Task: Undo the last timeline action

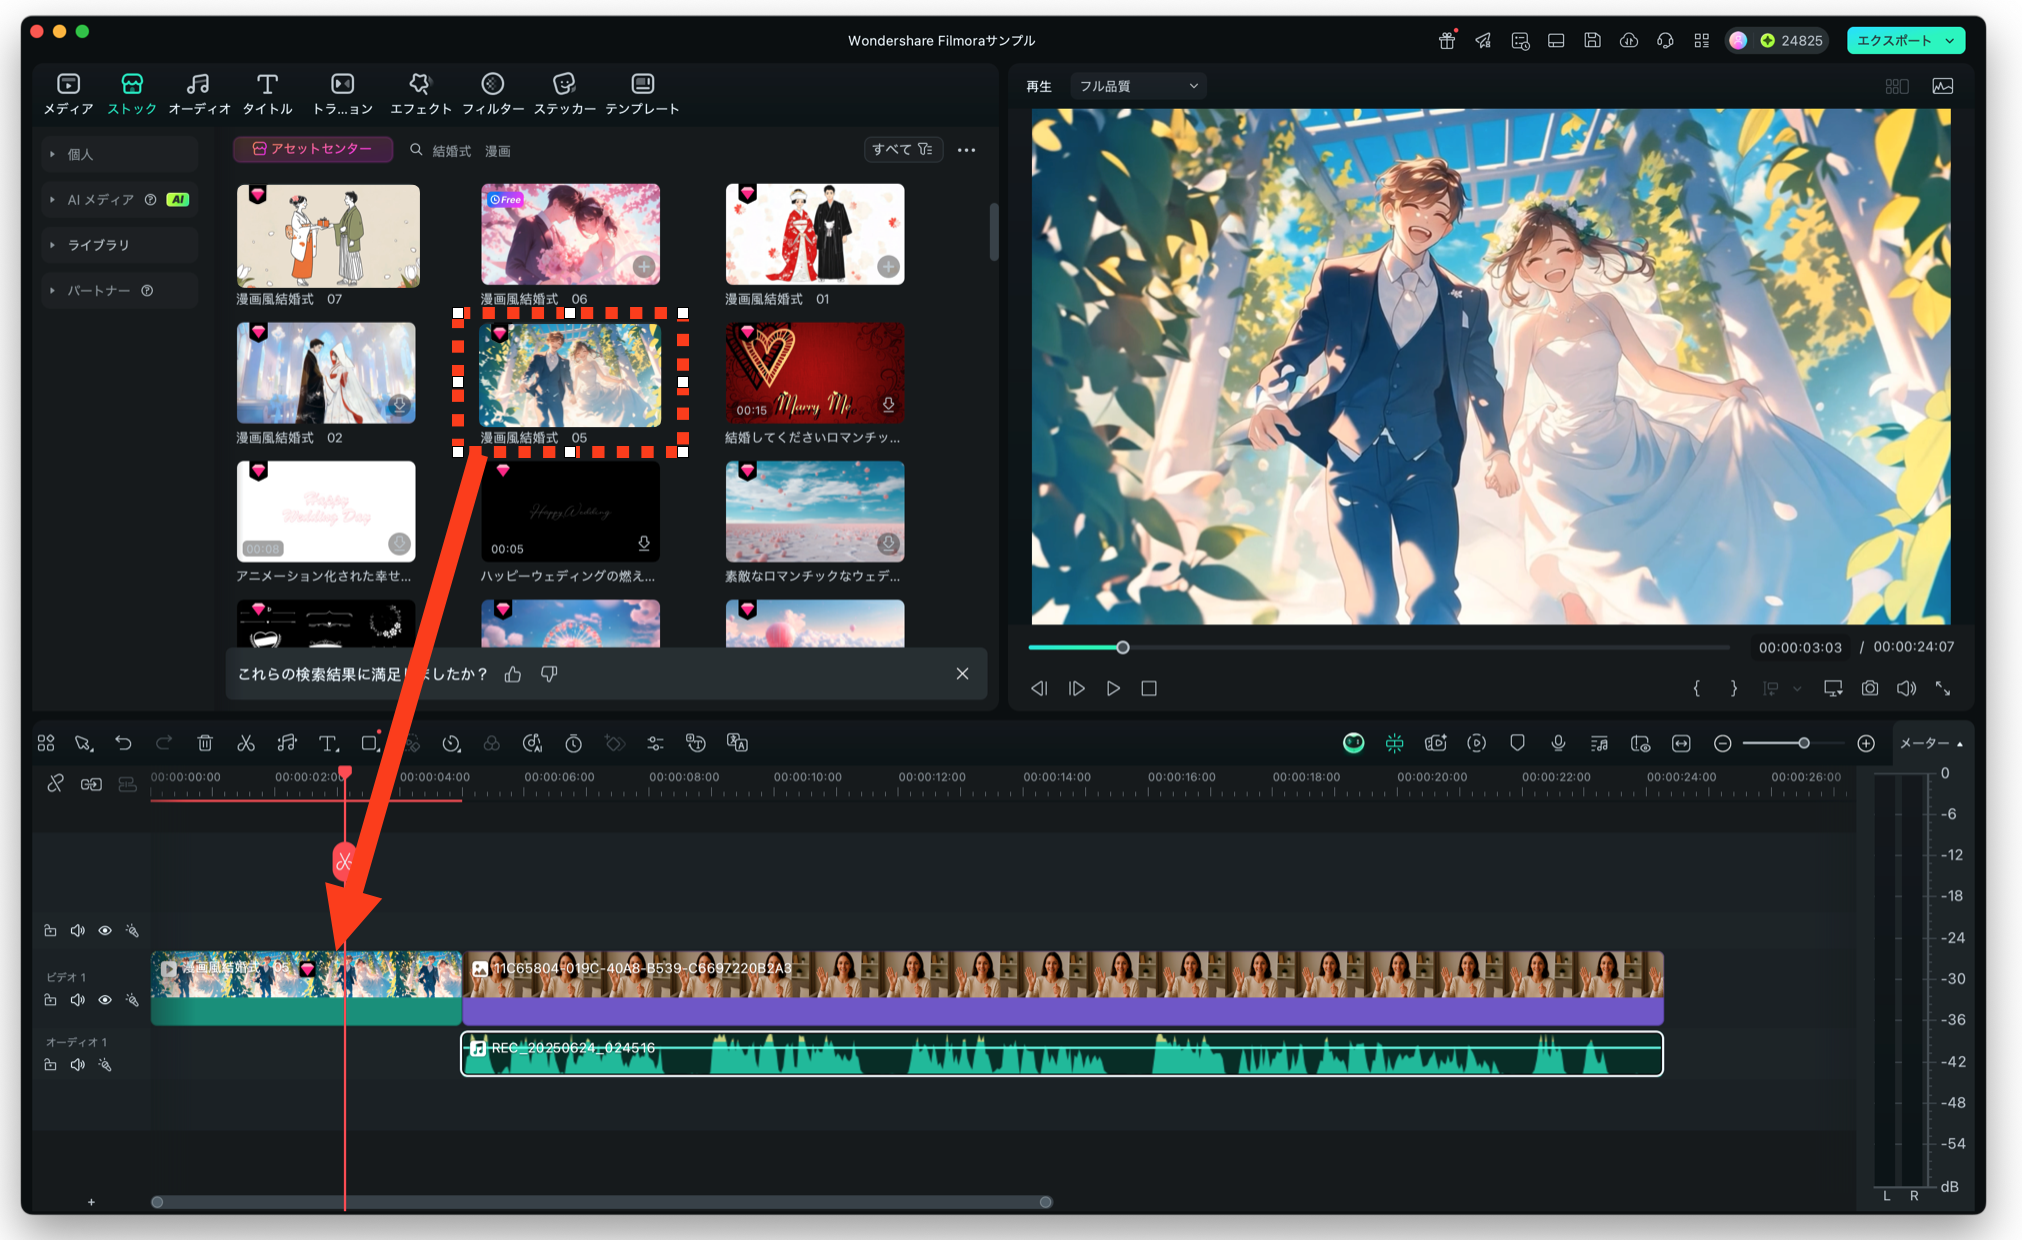Action: (123, 743)
